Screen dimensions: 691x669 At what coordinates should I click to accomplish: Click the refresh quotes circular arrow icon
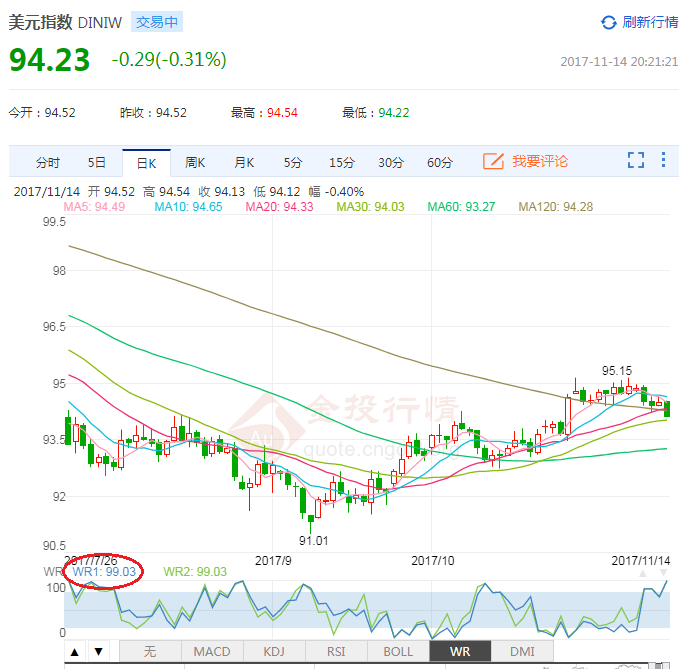tap(609, 22)
